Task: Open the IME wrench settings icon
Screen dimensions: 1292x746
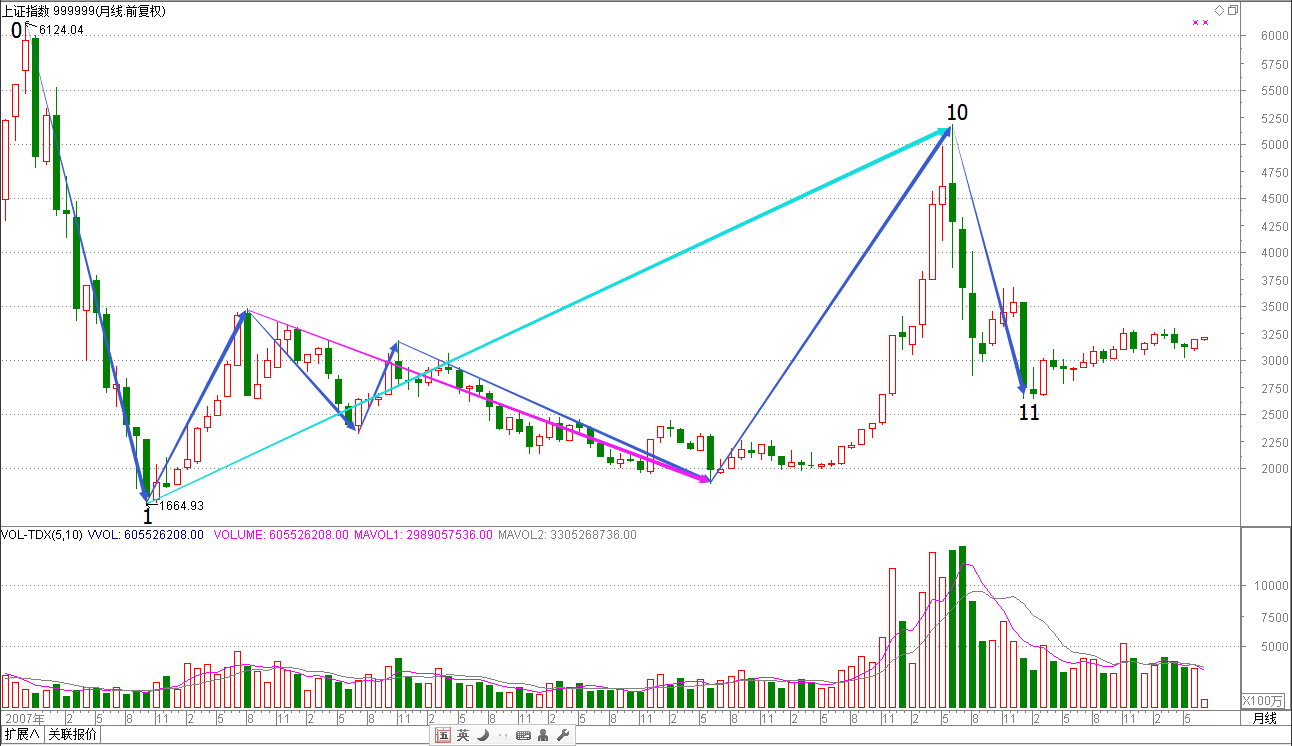Action: point(562,735)
